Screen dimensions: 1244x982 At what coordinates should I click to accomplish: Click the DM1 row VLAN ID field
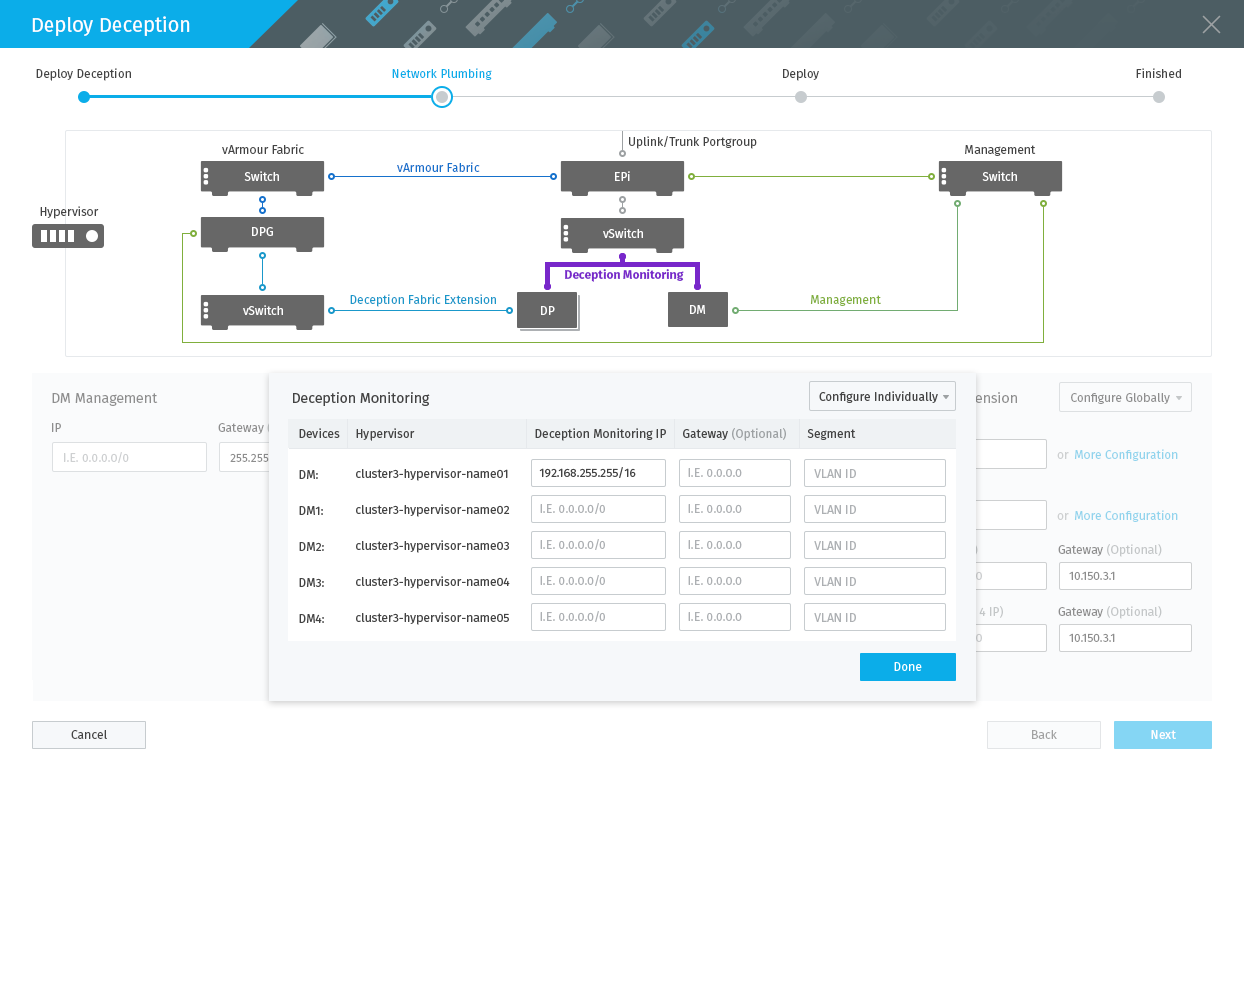(875, 509)
